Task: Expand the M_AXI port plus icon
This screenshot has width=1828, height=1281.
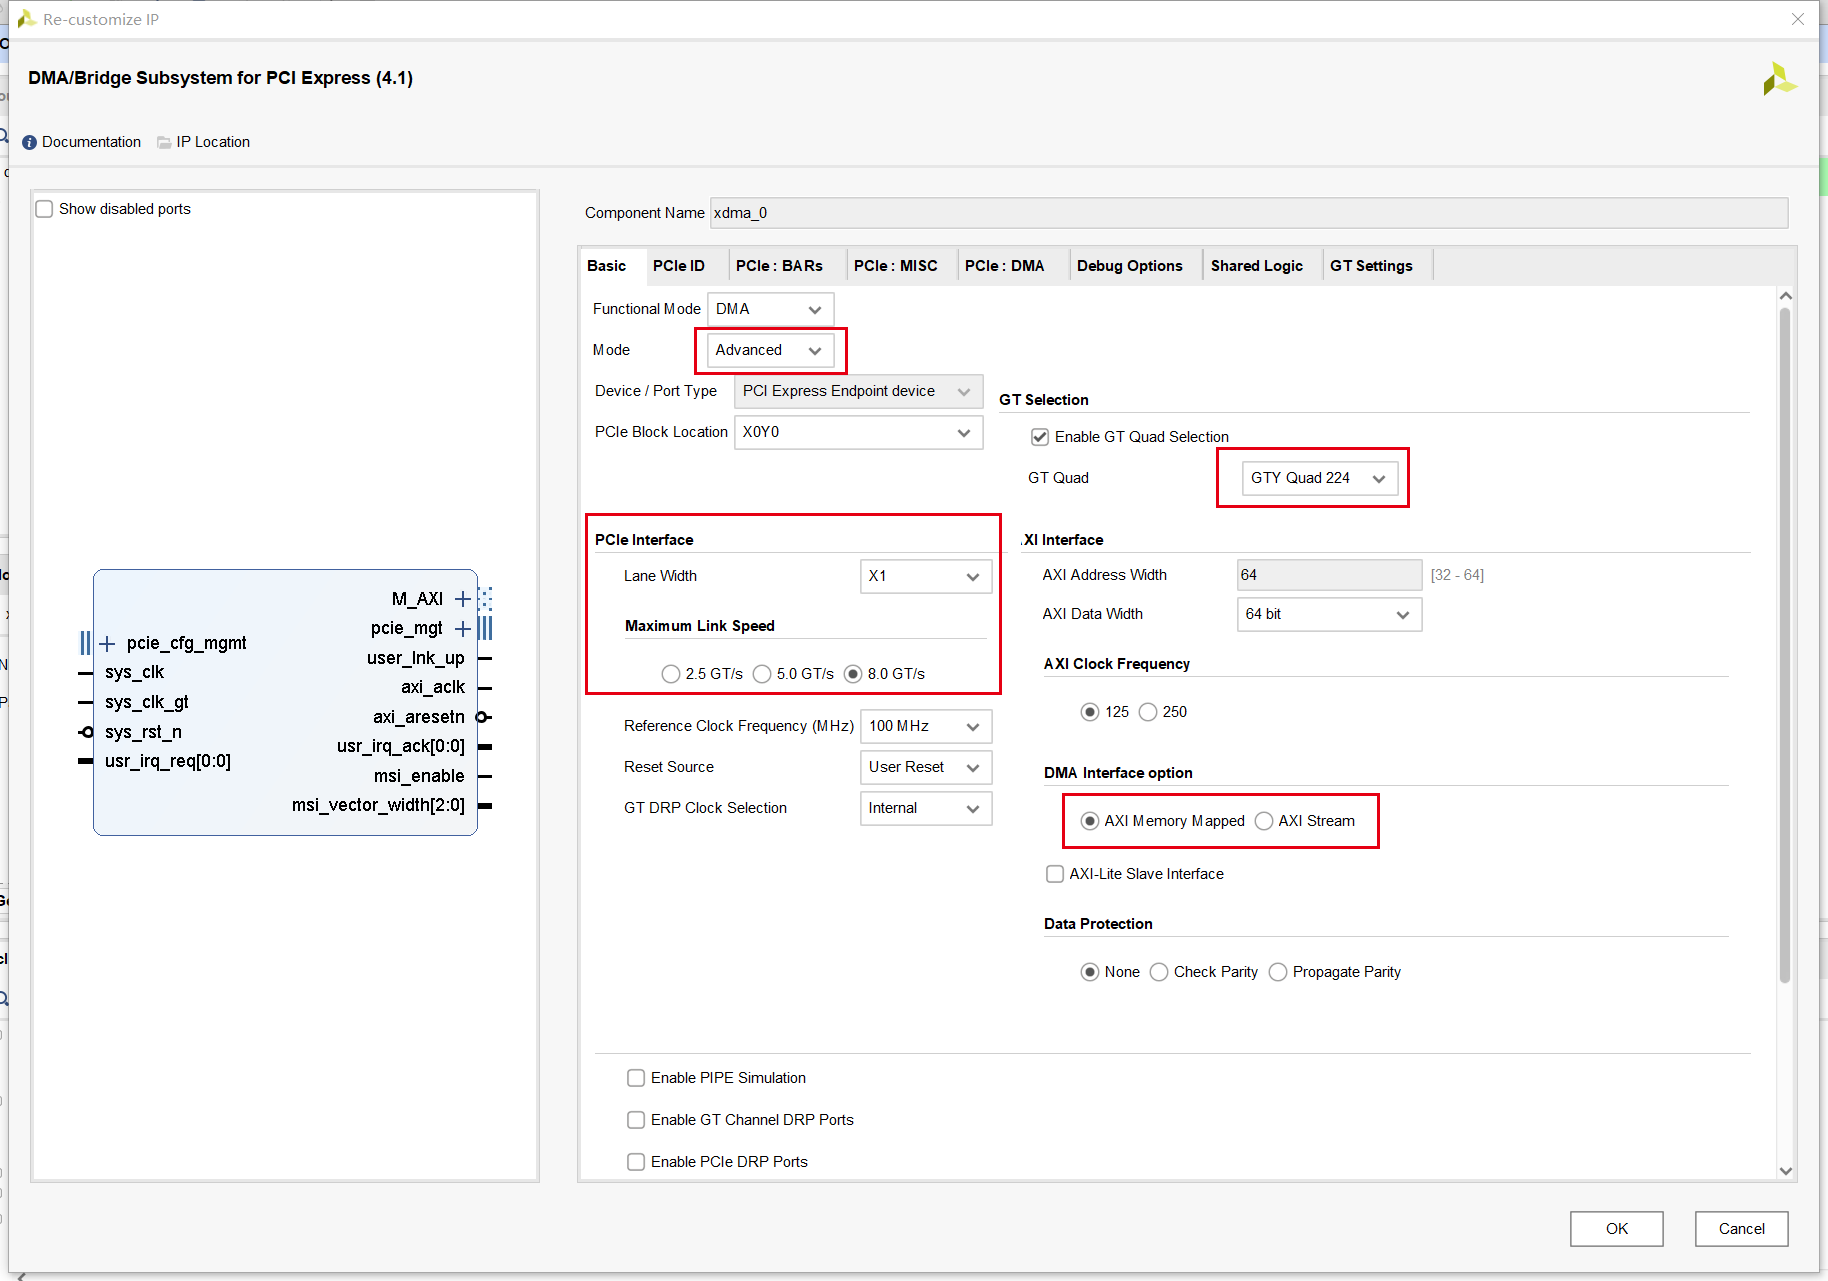Action: click(x=462, y=599)
